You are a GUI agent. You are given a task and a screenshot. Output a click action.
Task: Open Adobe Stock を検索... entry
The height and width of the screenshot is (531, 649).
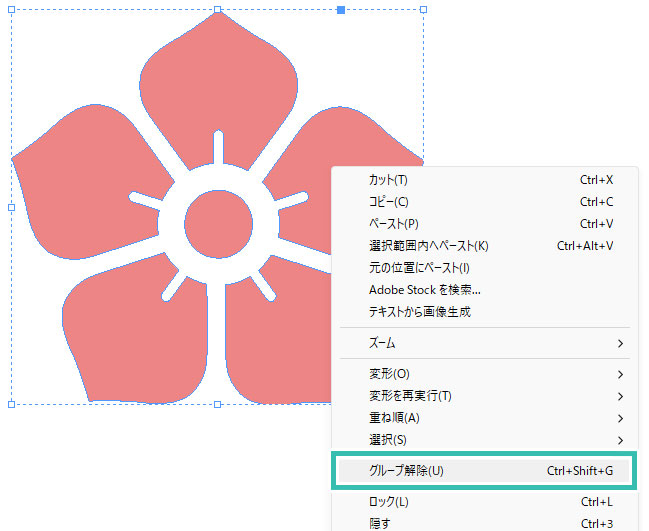click(x=484, y=290)
